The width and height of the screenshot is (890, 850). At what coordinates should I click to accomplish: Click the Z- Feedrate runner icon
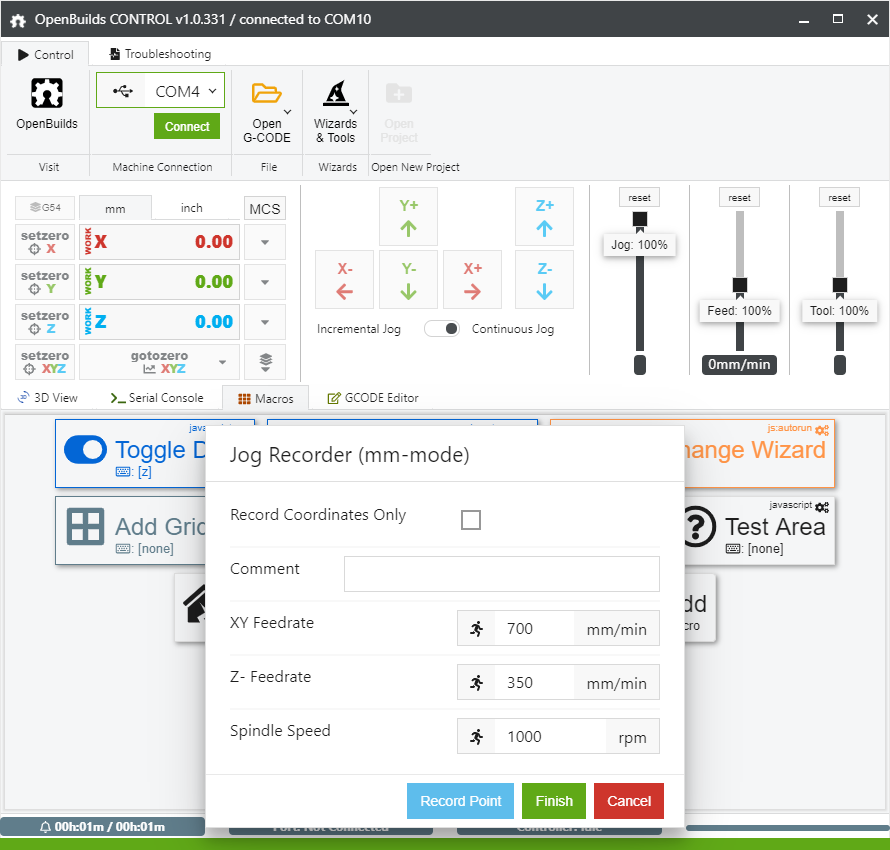477,683
